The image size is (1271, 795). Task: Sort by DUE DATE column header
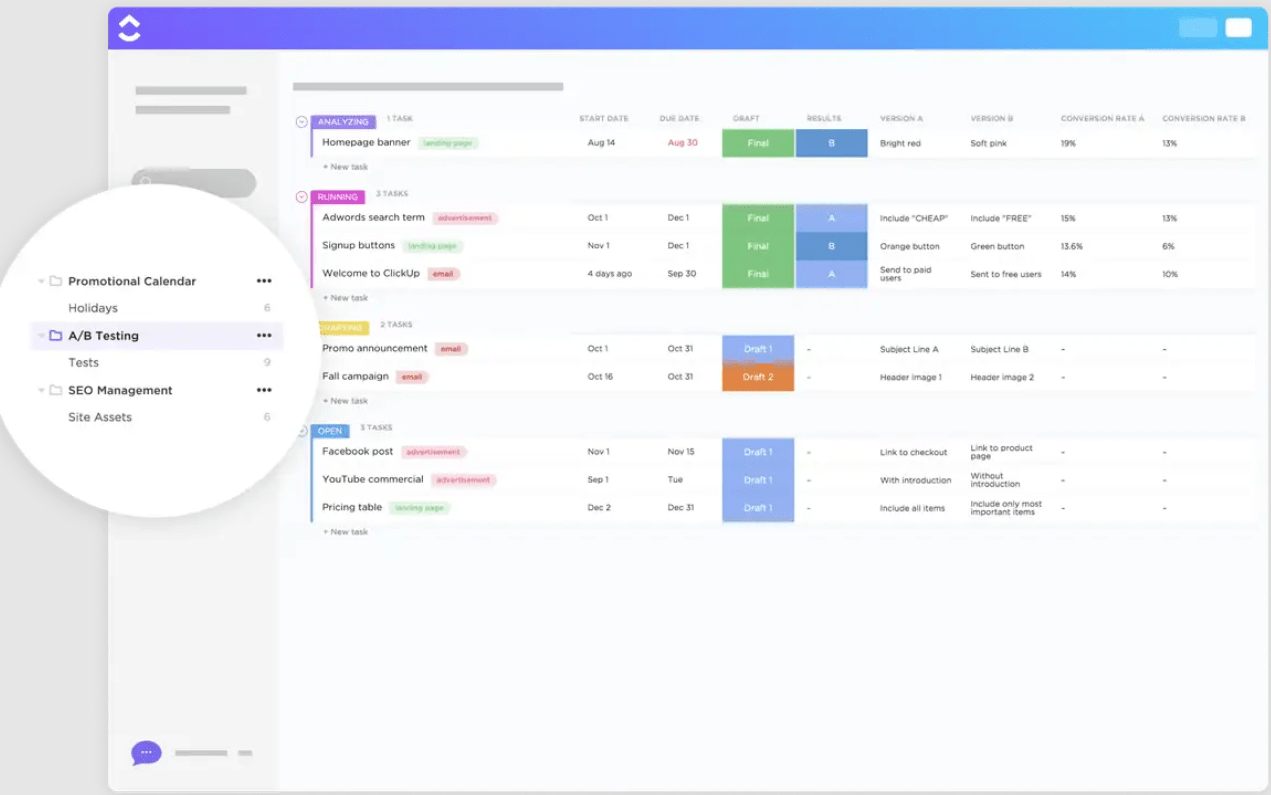click(x=679, y=119)
